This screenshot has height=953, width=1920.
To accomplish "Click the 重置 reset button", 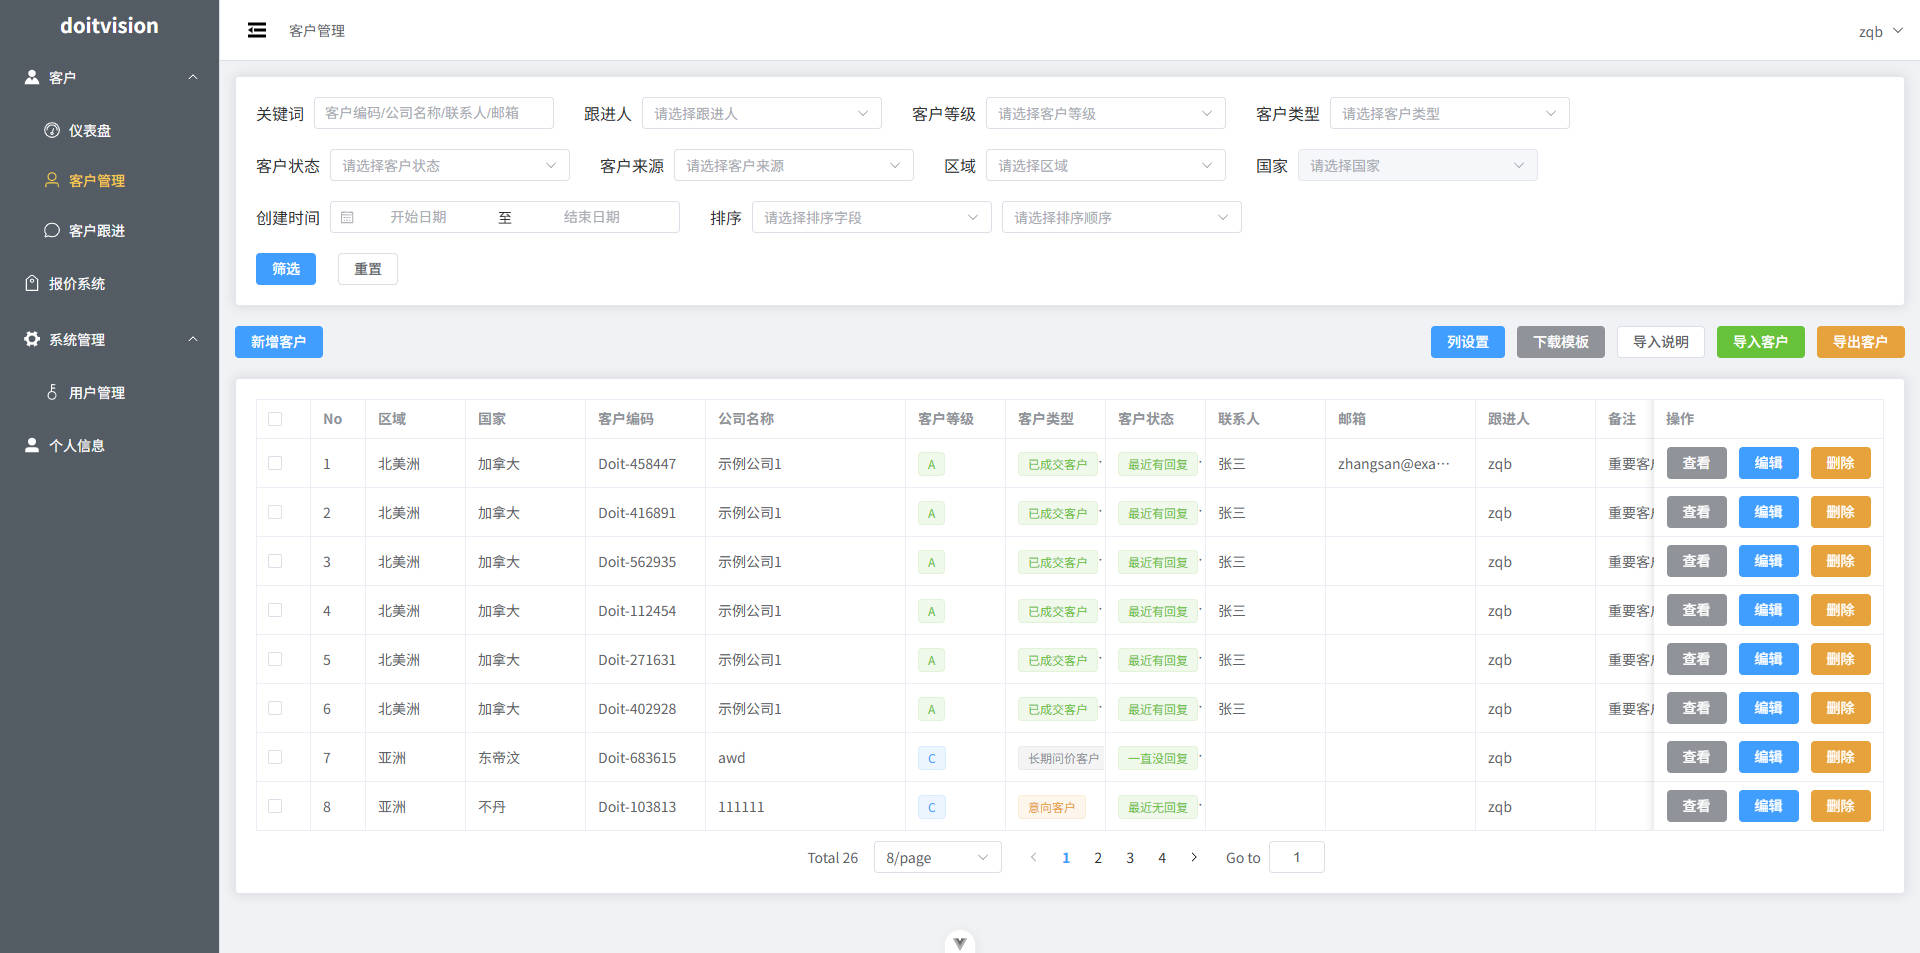I will pos(368,269).
